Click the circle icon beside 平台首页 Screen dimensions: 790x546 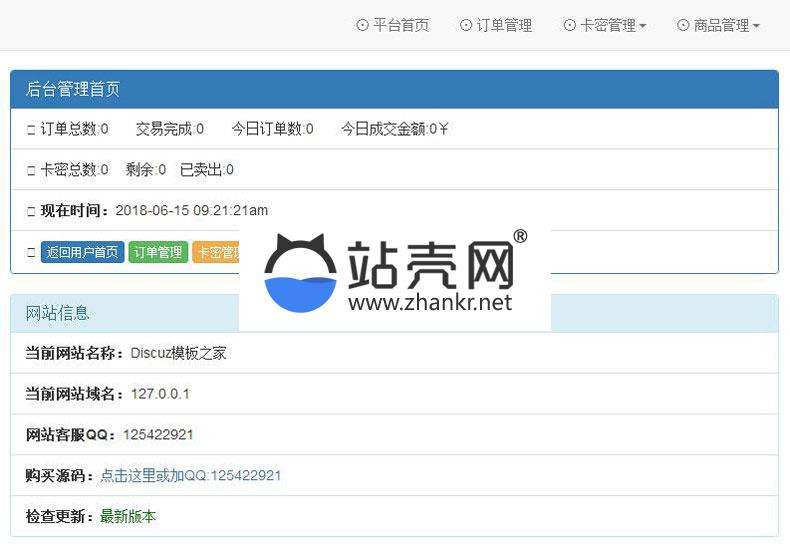click(362, 26)
